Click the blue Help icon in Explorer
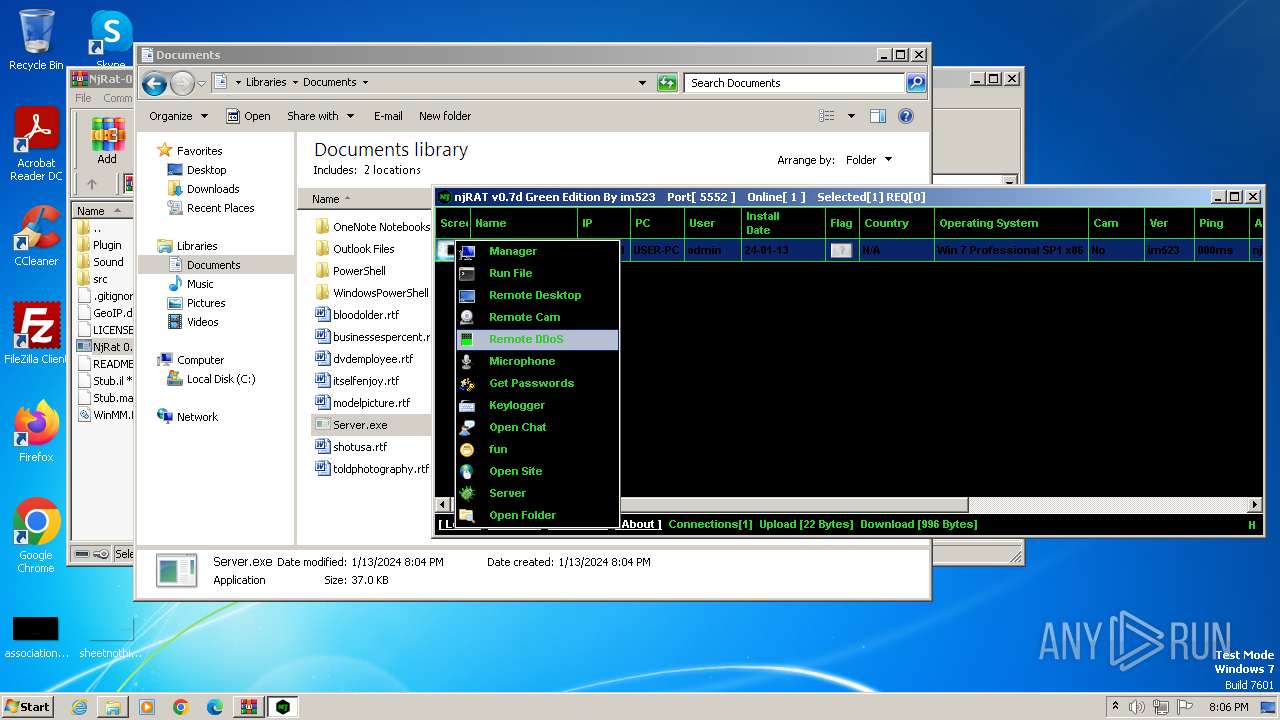The image size is (1280, 720). tap(906, 116)
